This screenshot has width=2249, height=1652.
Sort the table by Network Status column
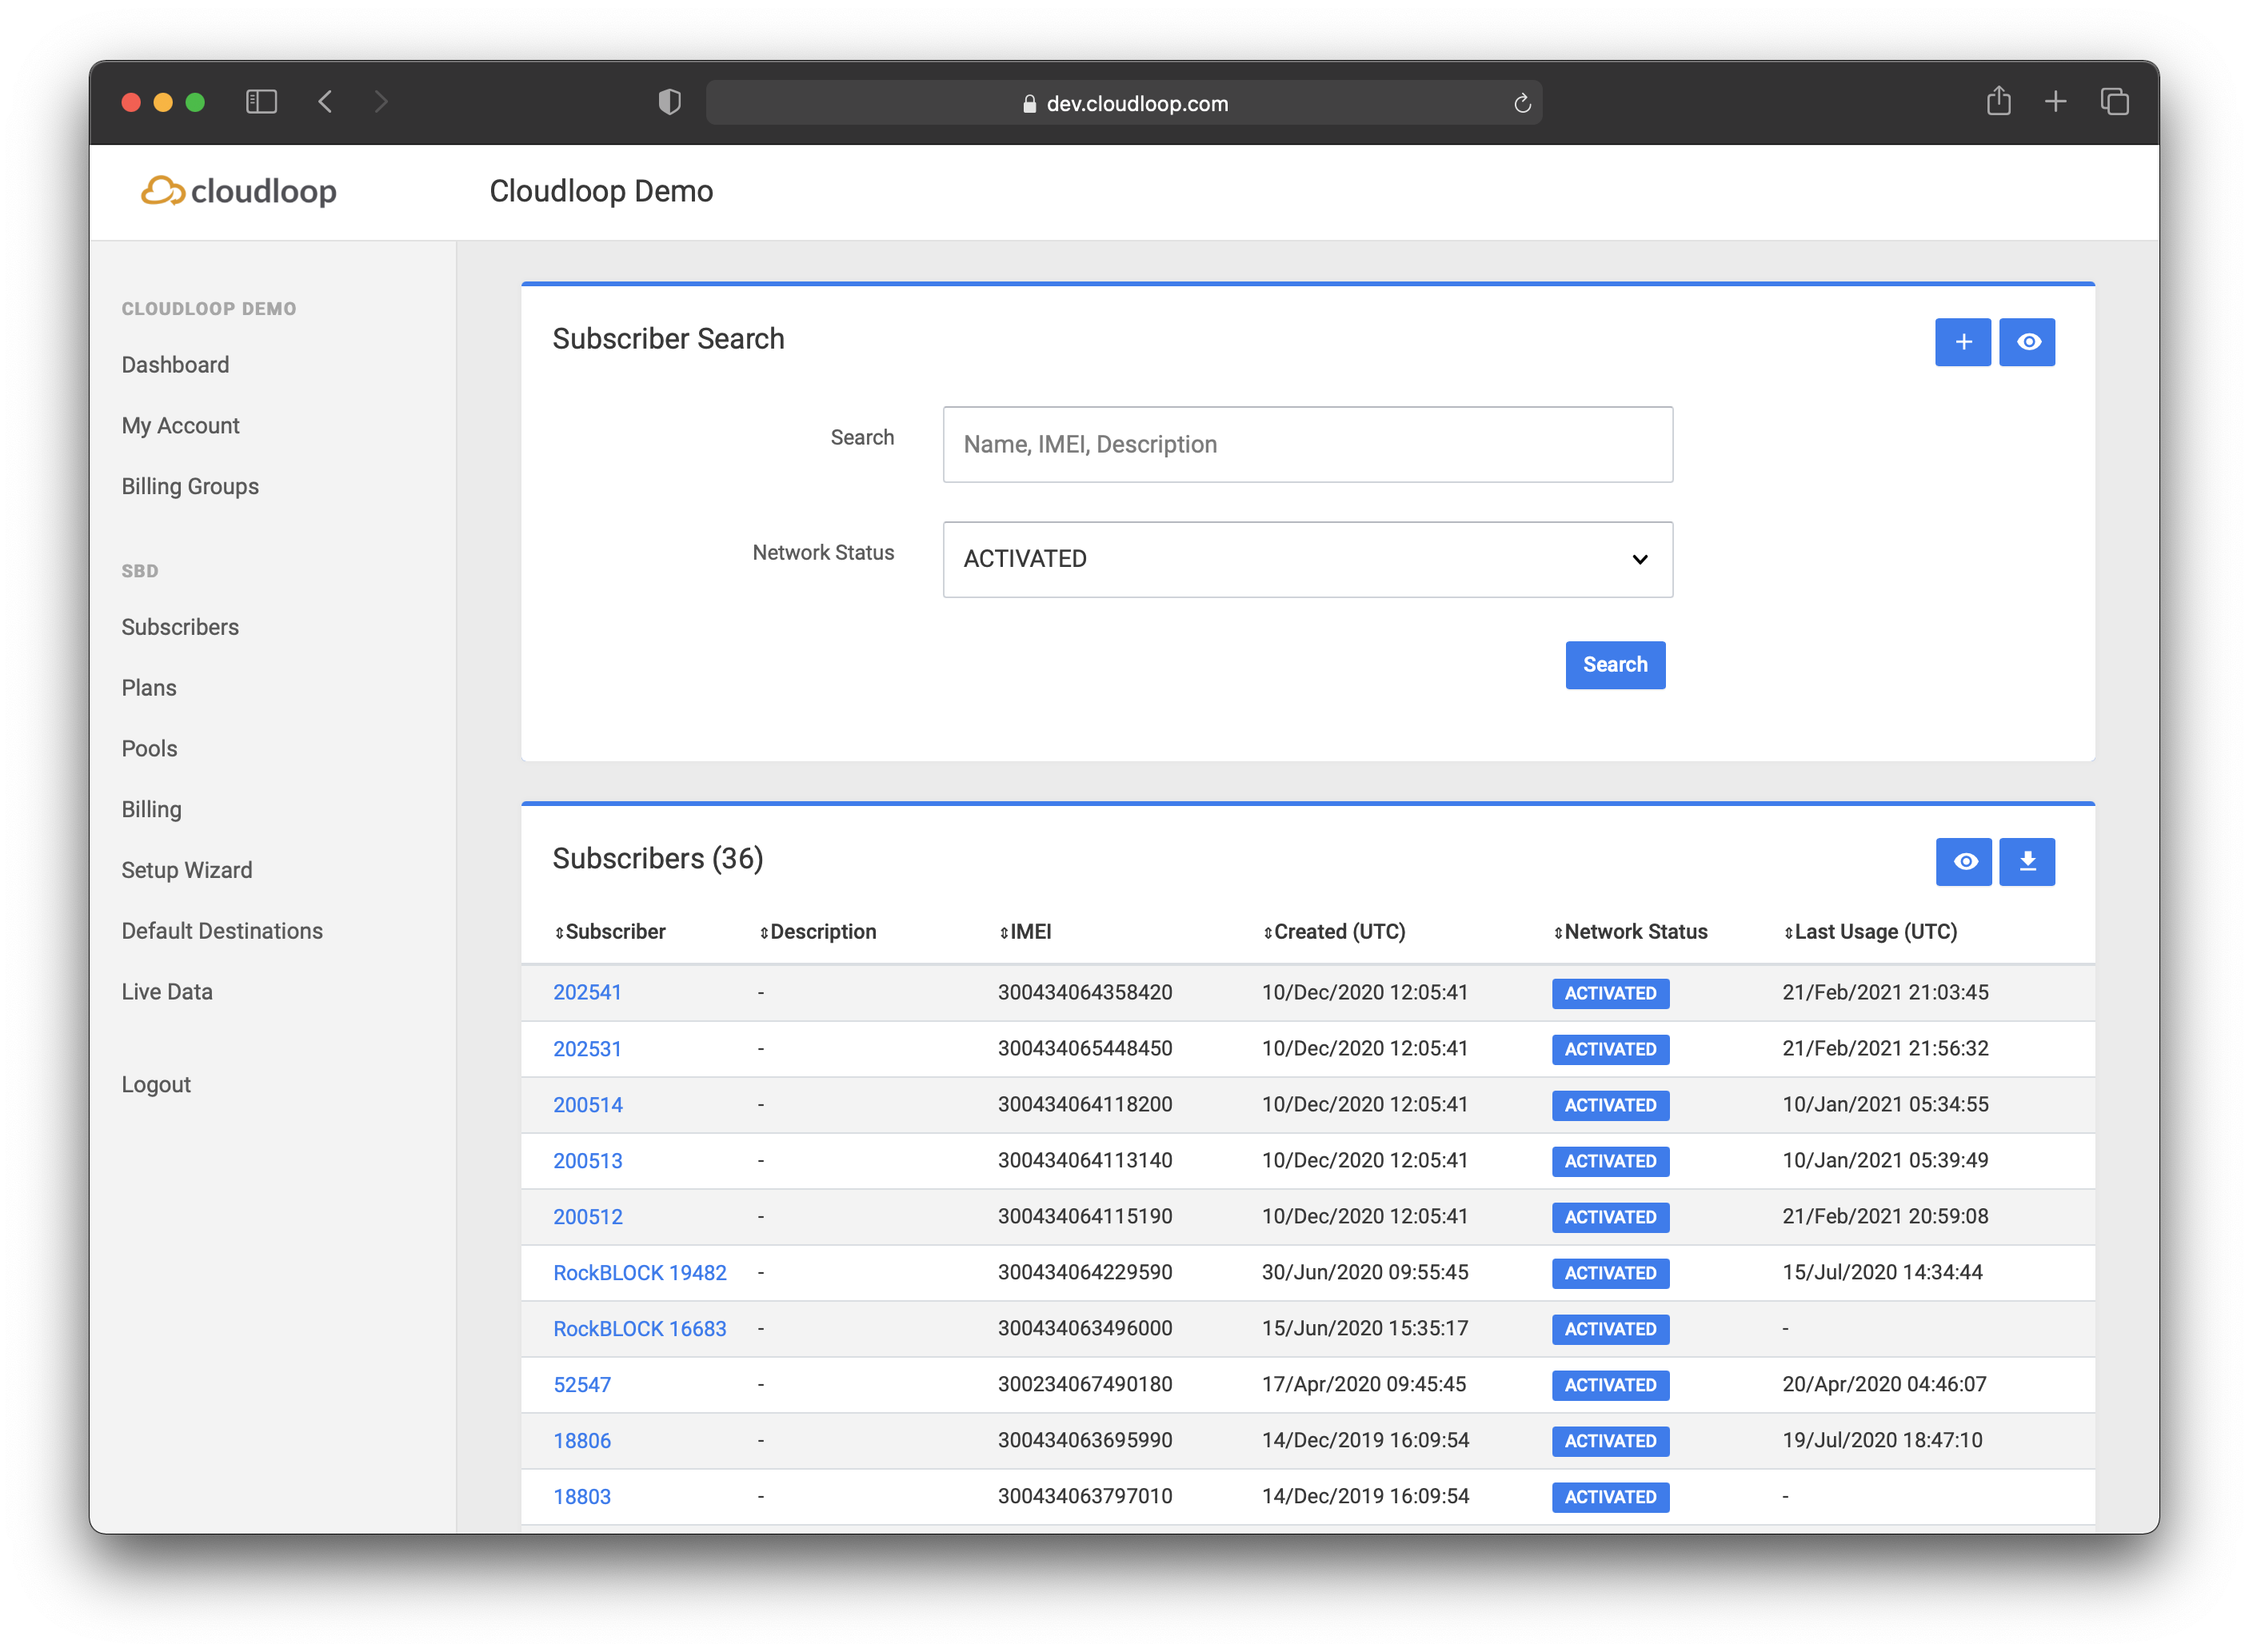click(1630, 932)
